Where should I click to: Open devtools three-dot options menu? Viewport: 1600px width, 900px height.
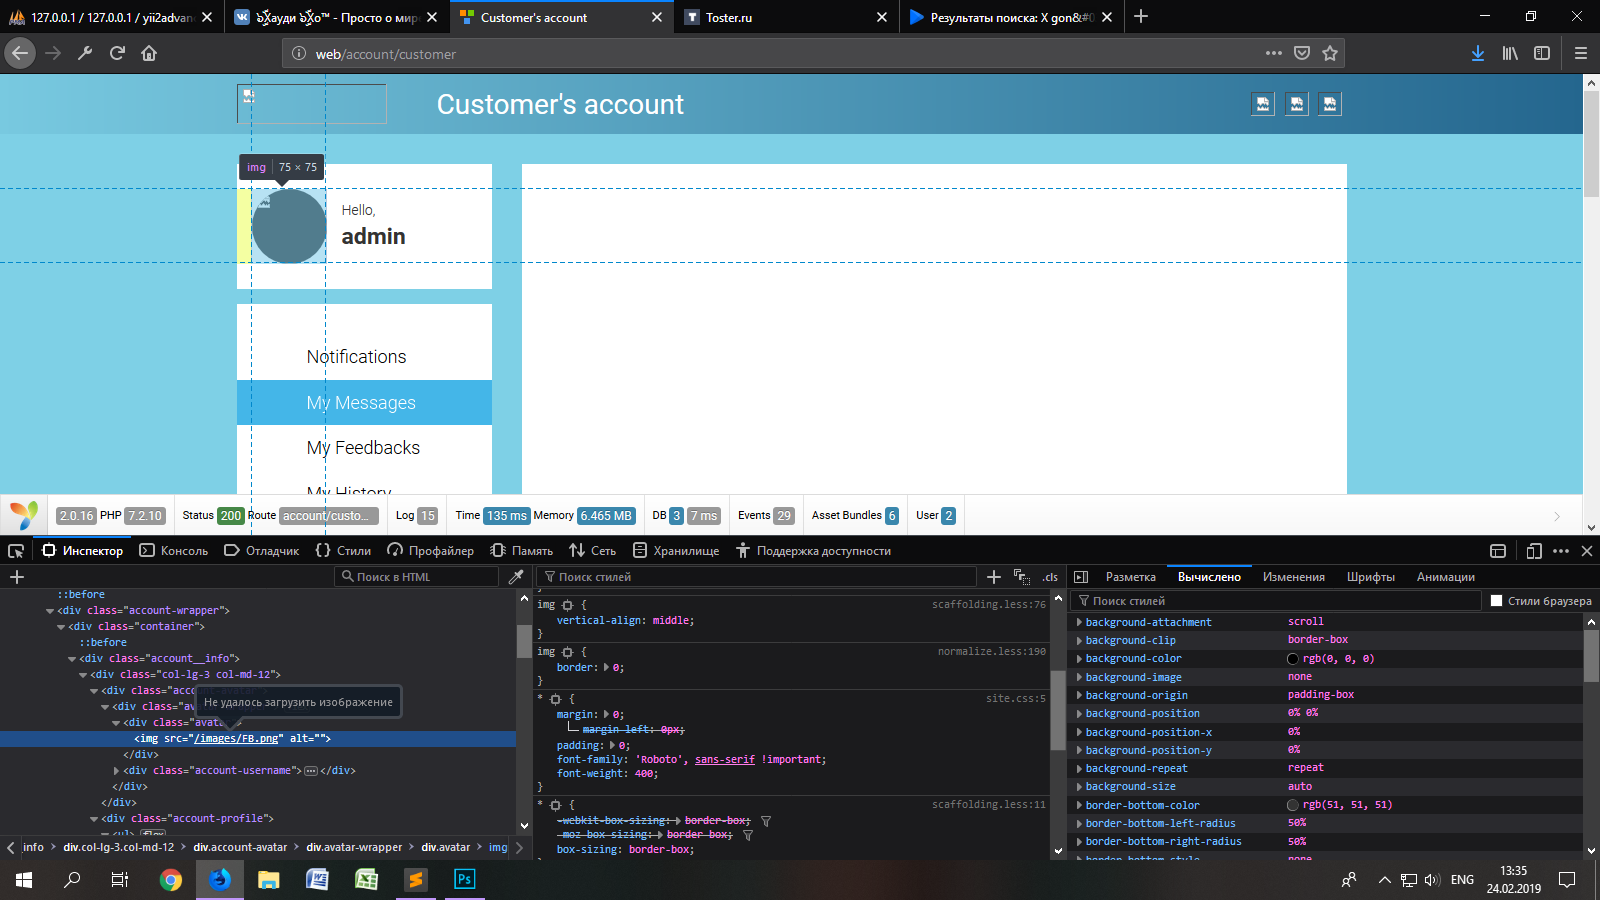coord(1561,551)
